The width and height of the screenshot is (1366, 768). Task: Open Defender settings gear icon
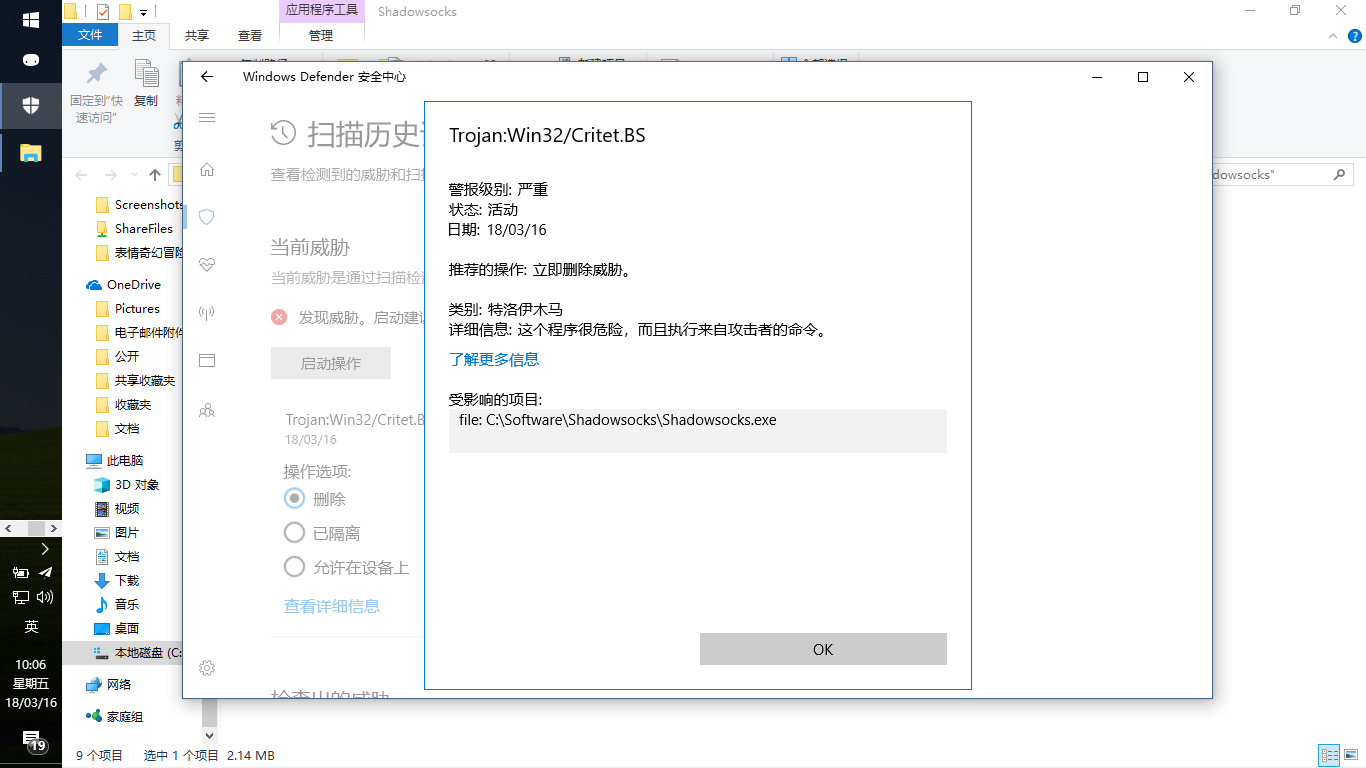[x=207, y=668]
